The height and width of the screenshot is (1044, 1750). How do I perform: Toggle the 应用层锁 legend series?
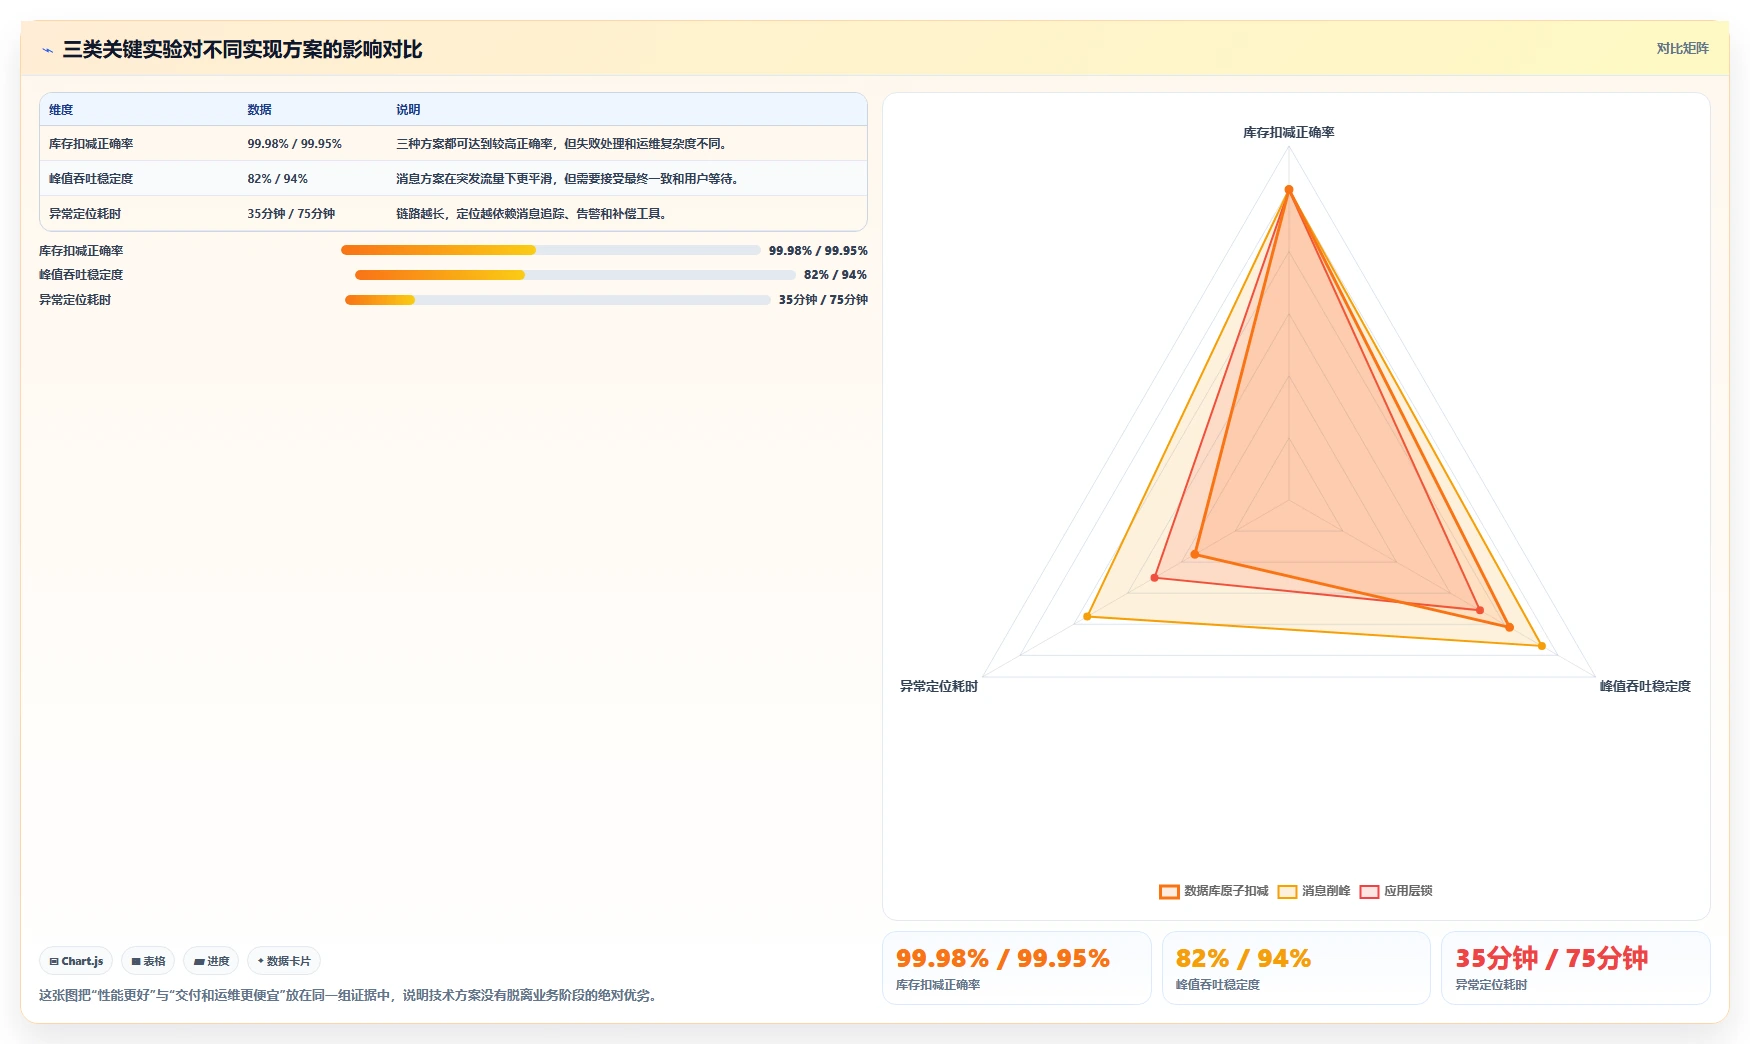pyautogui.click(x=1396, y=891)
